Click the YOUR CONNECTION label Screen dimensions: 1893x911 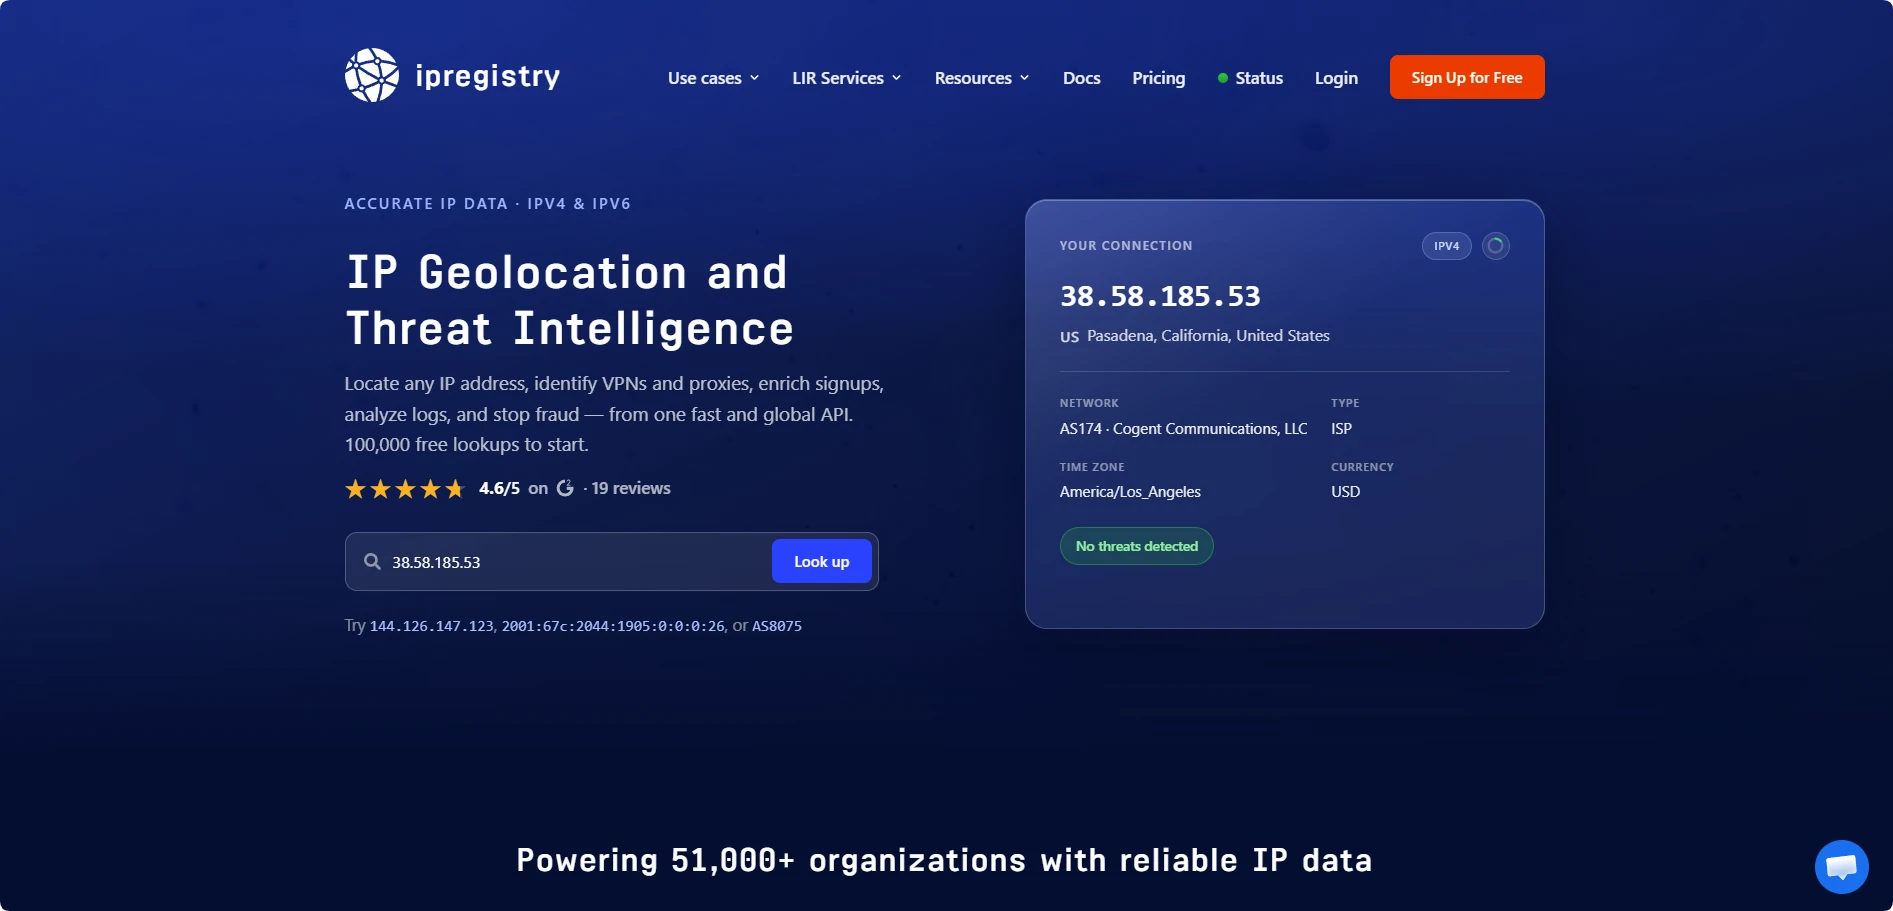pyautogui.click(x=1126, y=246)
